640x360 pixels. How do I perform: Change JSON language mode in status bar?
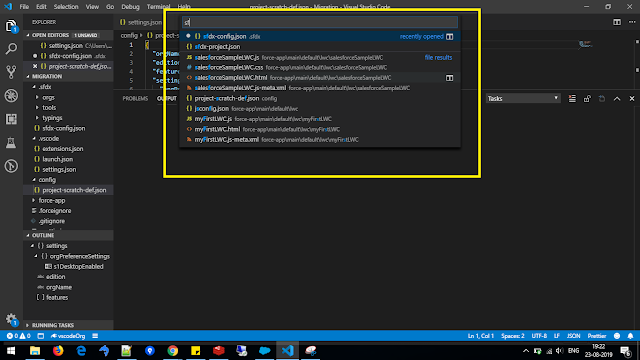tap(573, 336)
